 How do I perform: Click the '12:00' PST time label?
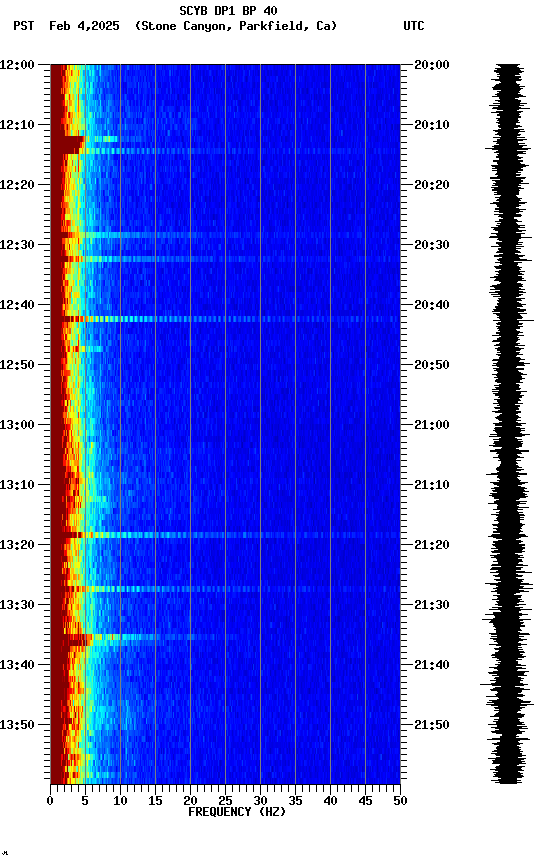pos(17,65)
